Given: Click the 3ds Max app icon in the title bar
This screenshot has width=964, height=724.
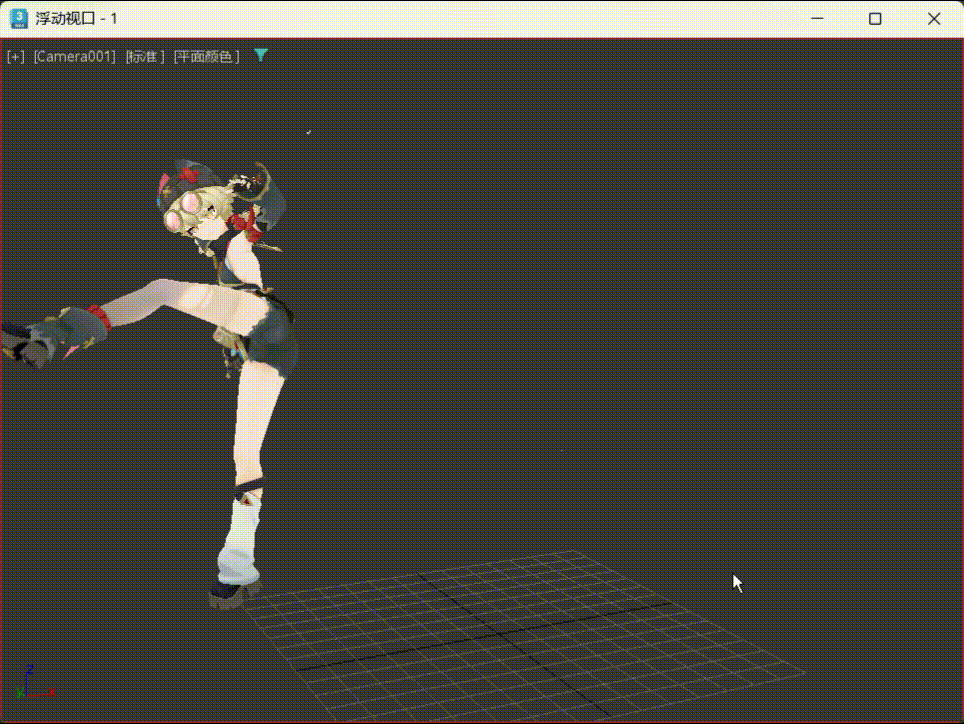Looking at the screenshot, I should point(19,18).
